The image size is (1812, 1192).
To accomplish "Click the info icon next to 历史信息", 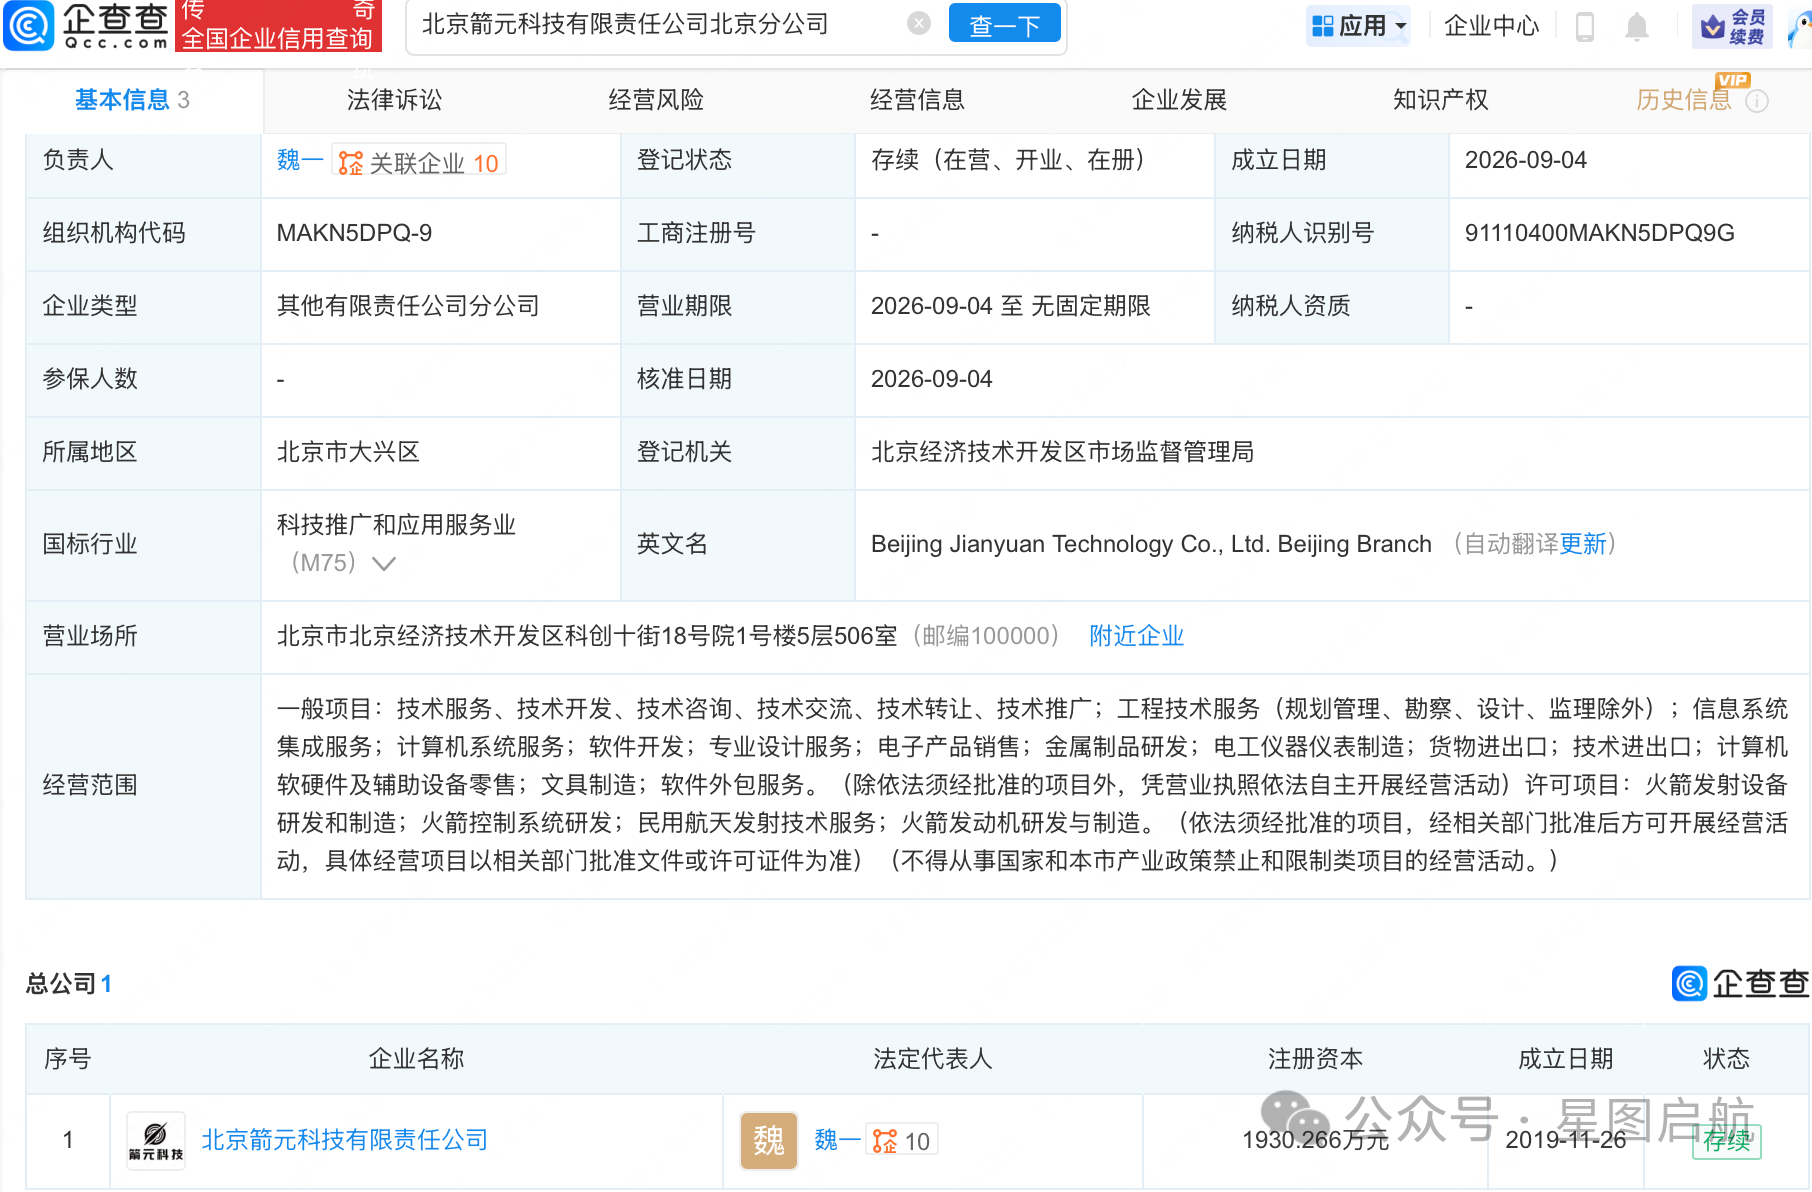I will (x=1757, y=101).
